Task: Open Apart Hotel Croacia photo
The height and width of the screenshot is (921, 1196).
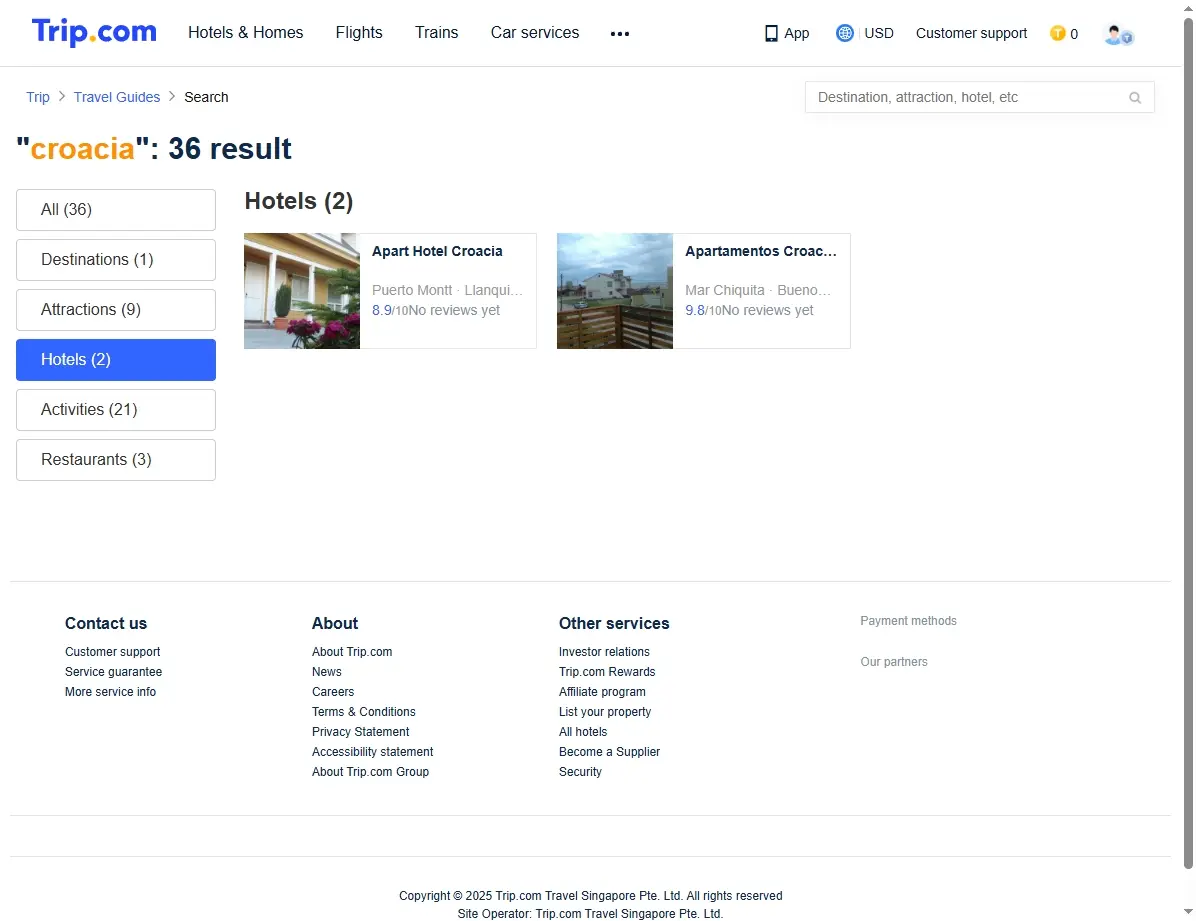Action: (302, 291)
